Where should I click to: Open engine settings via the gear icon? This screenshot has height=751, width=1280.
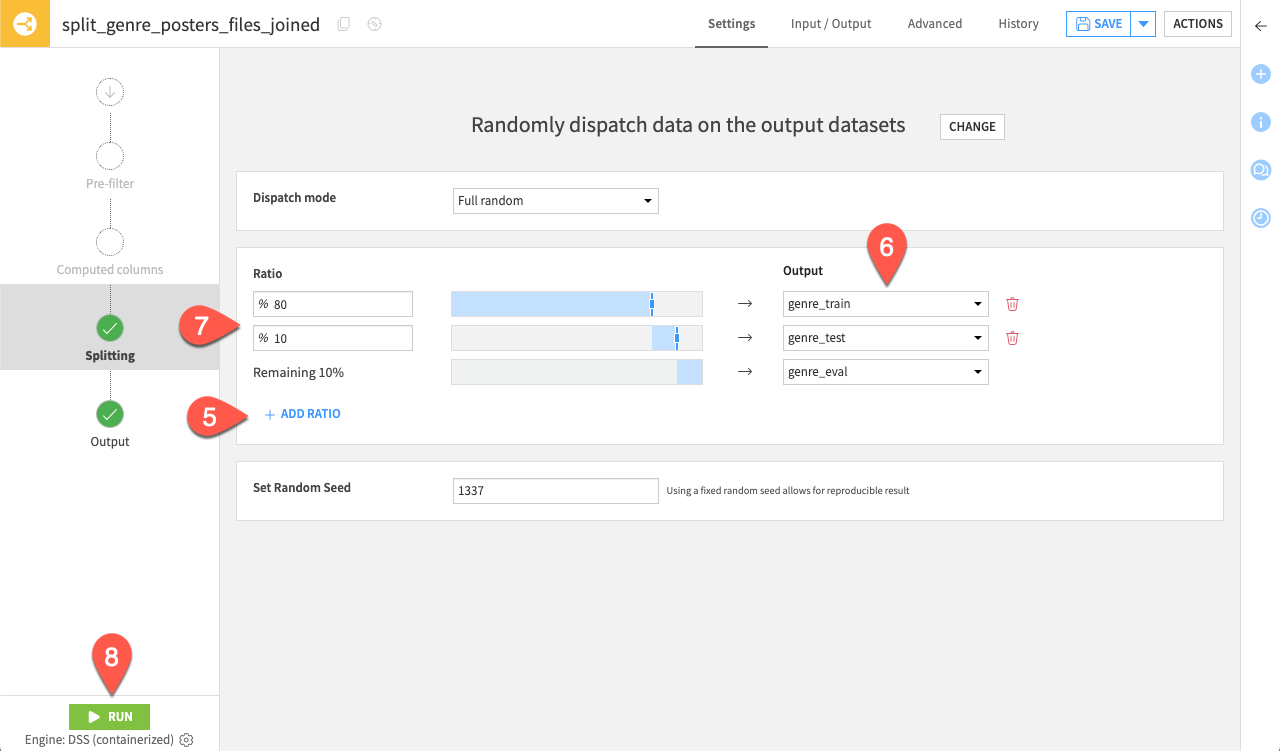coord(185,740)
